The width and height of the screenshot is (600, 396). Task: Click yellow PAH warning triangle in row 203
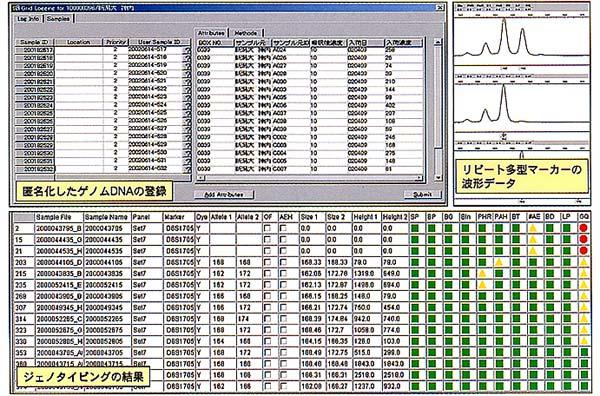pos(499,262)
